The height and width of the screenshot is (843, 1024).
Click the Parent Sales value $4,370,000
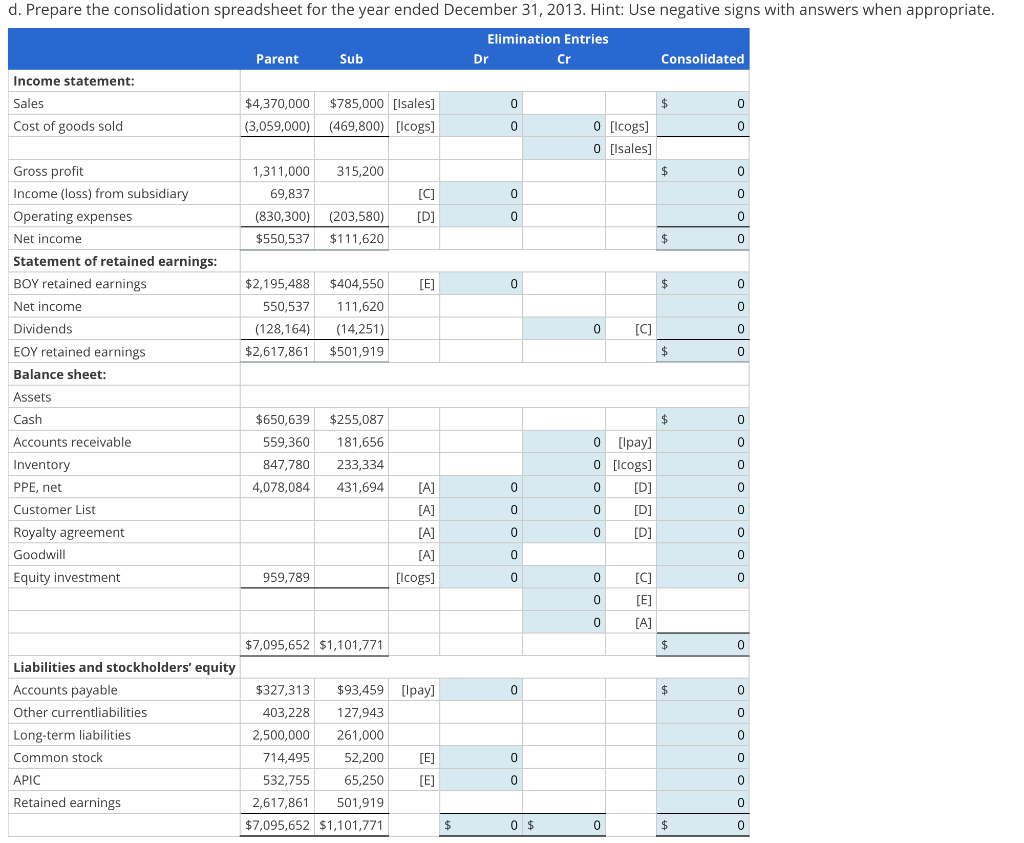(278, 103)
